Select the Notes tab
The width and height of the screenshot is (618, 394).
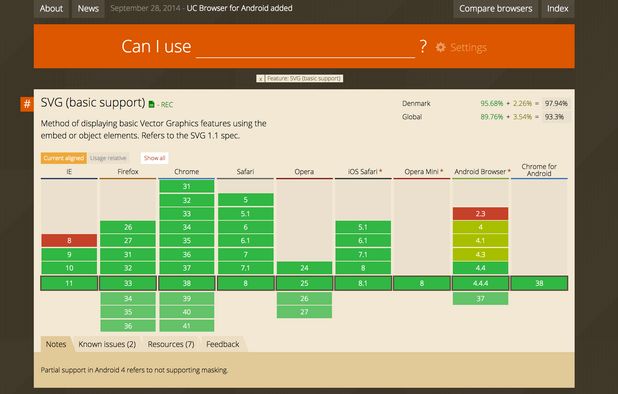point(56,344)
